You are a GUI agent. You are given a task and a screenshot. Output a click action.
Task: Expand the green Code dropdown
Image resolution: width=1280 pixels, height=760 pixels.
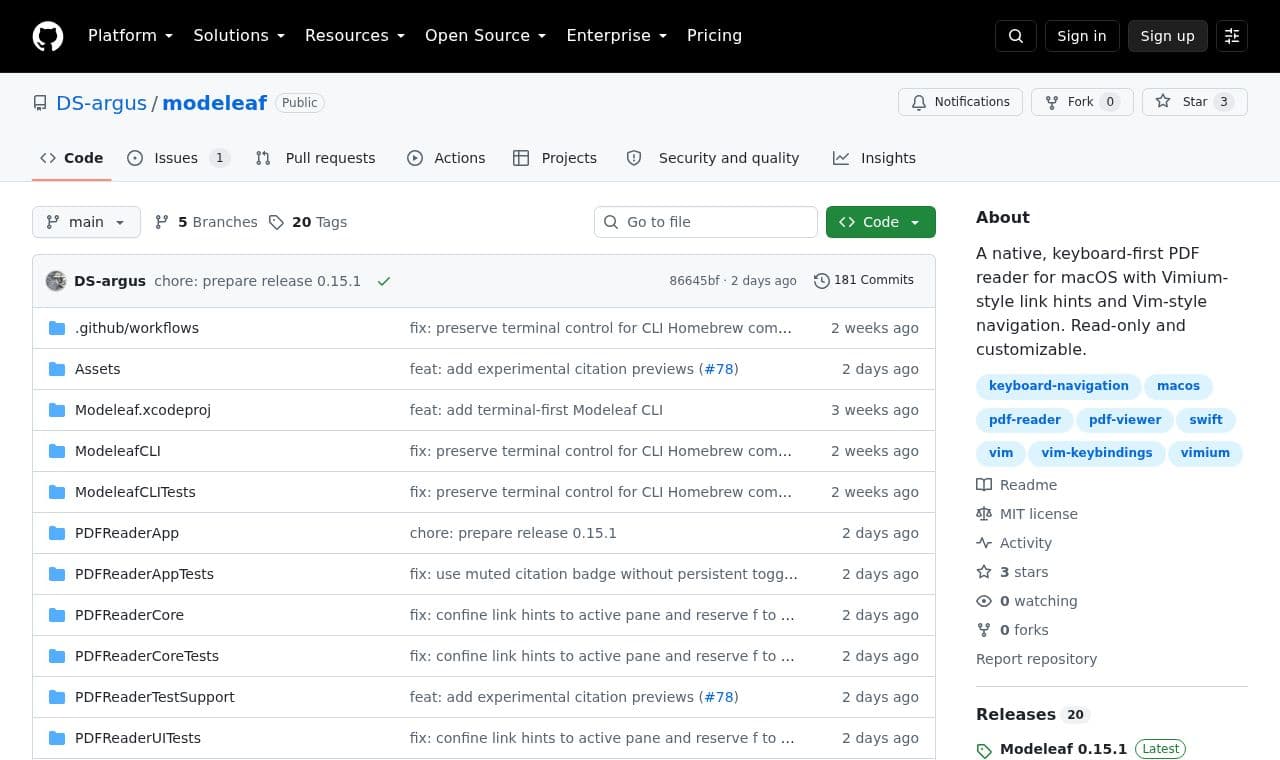(881, 222)
